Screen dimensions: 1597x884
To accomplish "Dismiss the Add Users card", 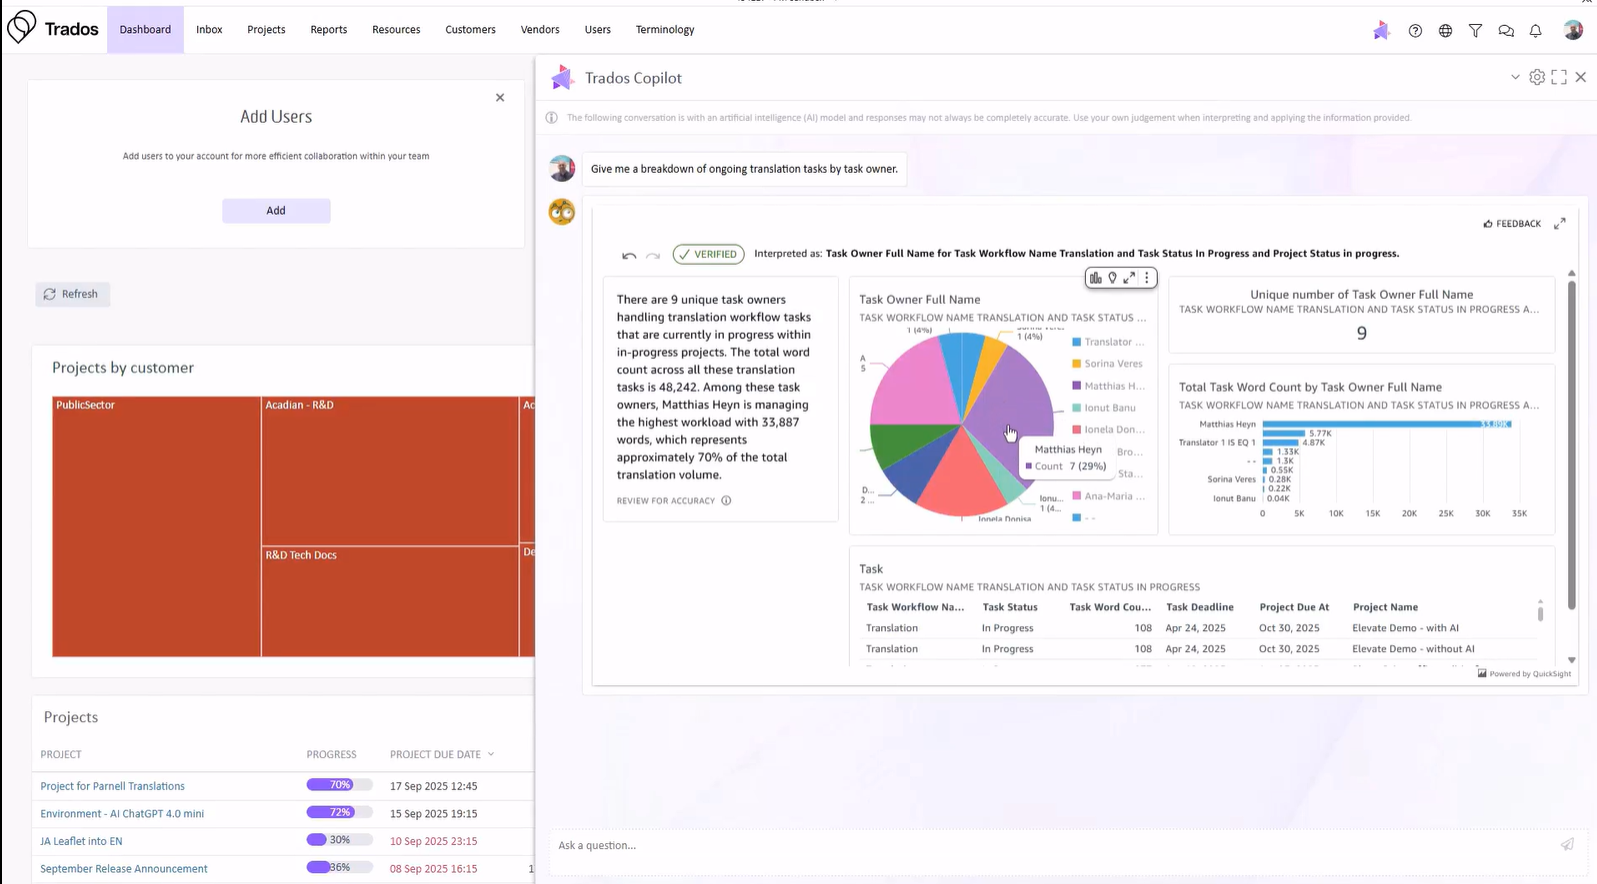I will point(500,97).
